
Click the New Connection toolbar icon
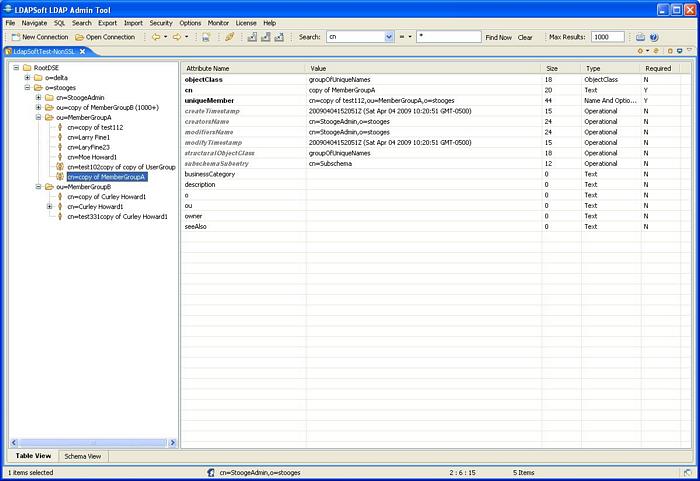(x=14, y=37)
